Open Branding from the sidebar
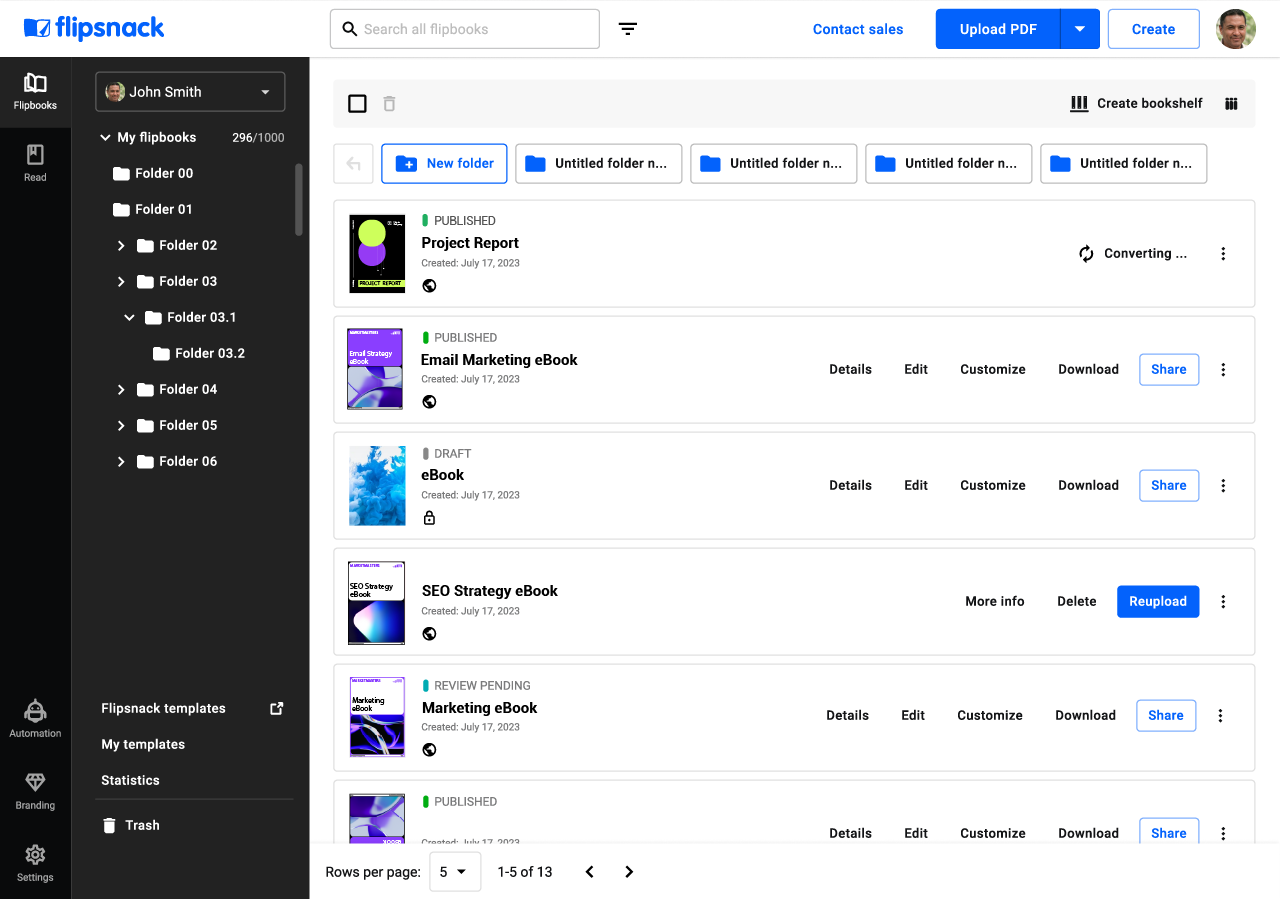This screenshot has height=899, width=1280. tap(35, 790)
